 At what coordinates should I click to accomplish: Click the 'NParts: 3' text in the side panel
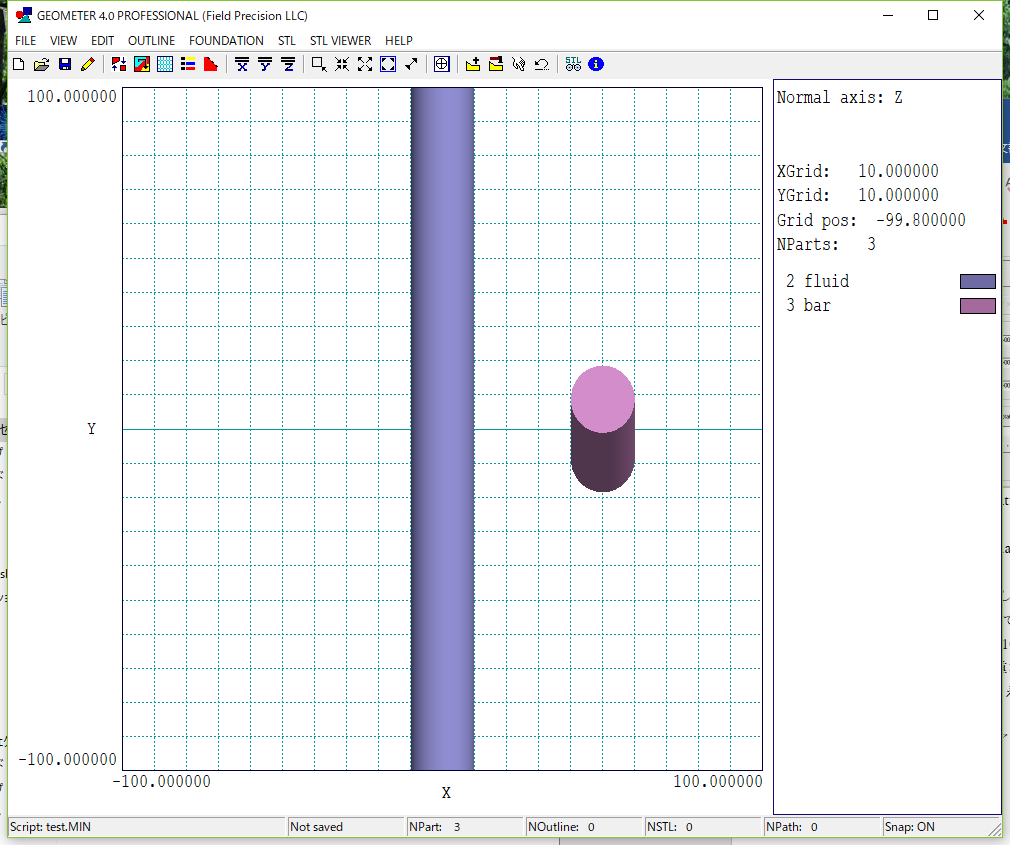[826, 245]
